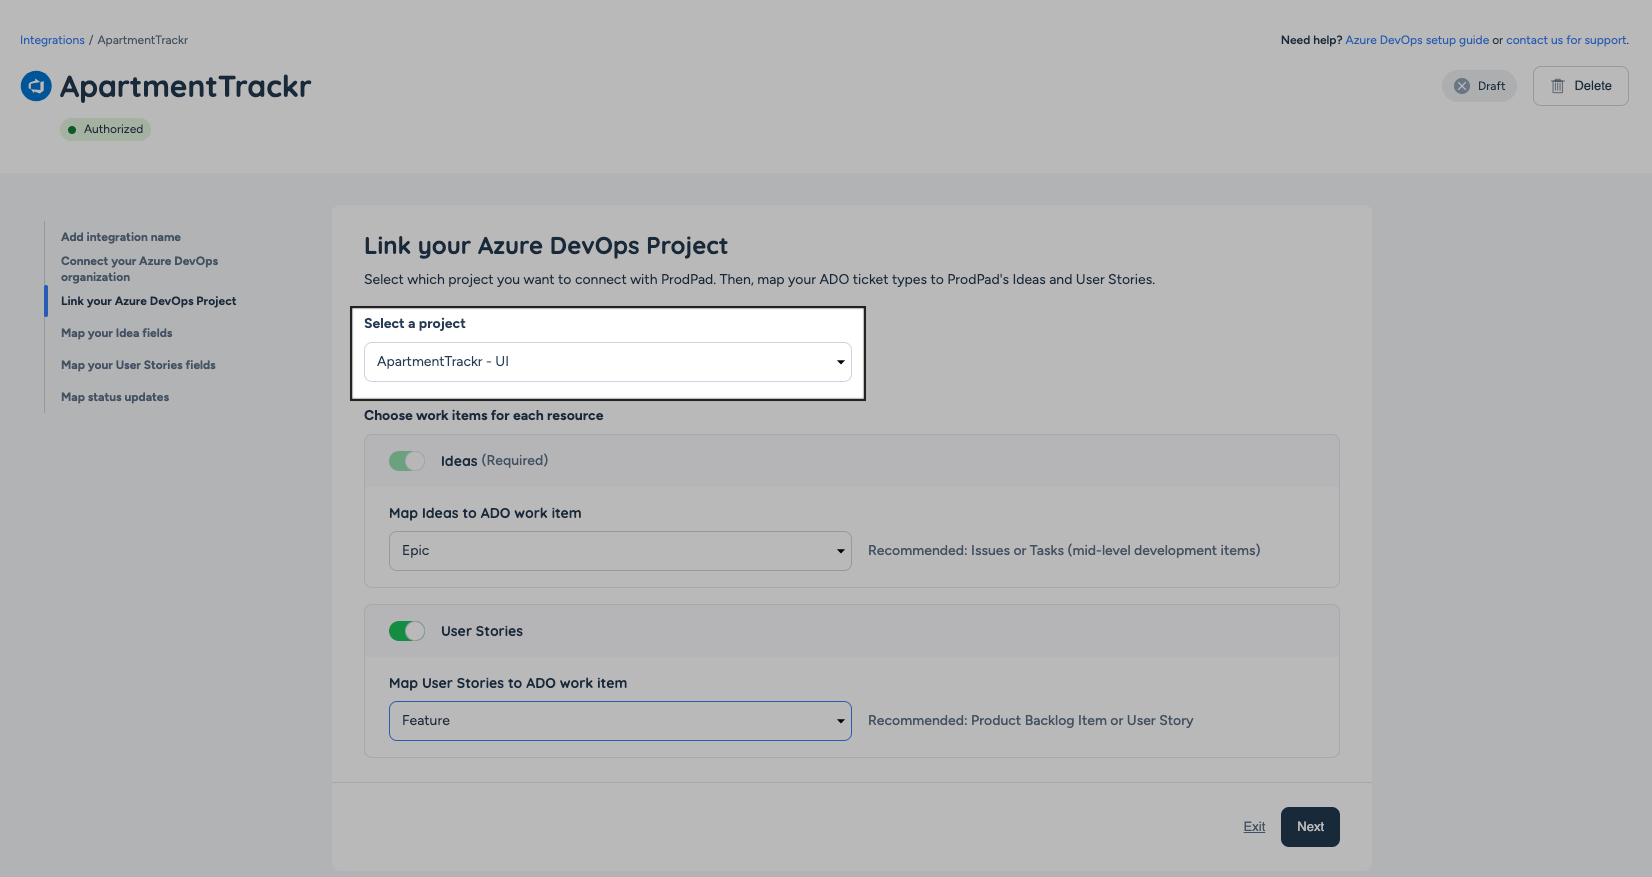The height and width of the screenshot is (877, 1652).
Task: Select Link your Azure DevOps Project step
Action: [149, 301]
